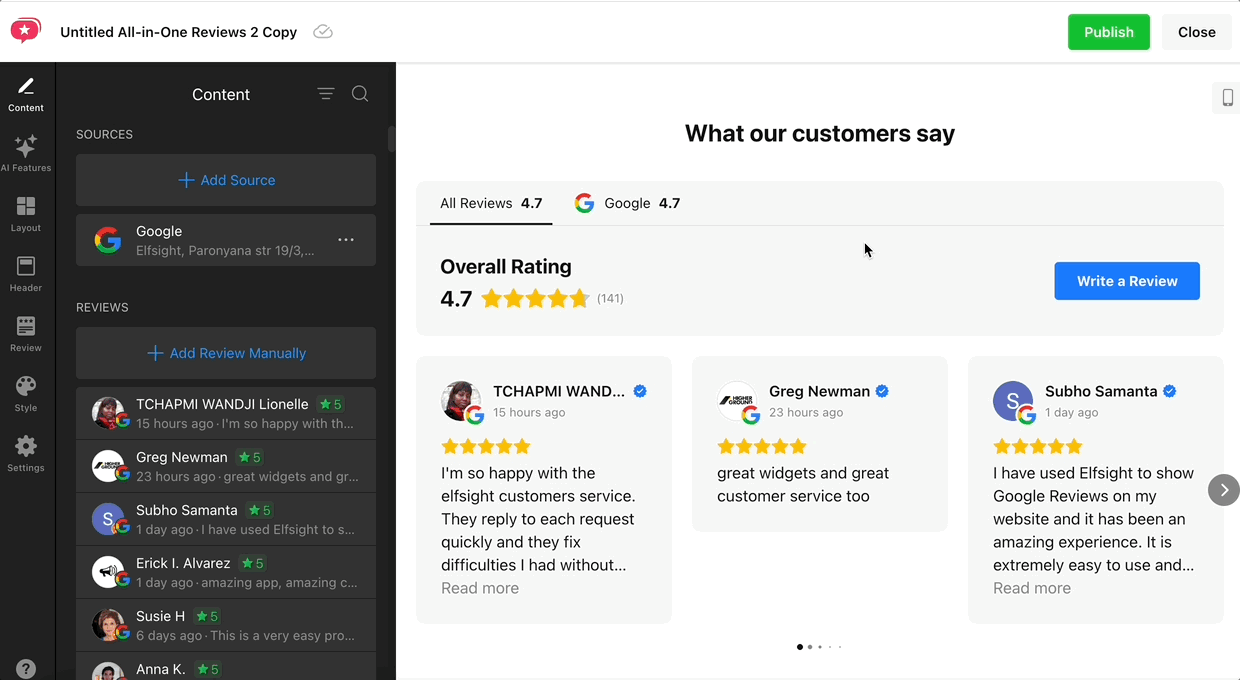The height and width of the screenshot is (680, 1240).
Task: Click the Write a Review button
Action: tap(1126, 281)
